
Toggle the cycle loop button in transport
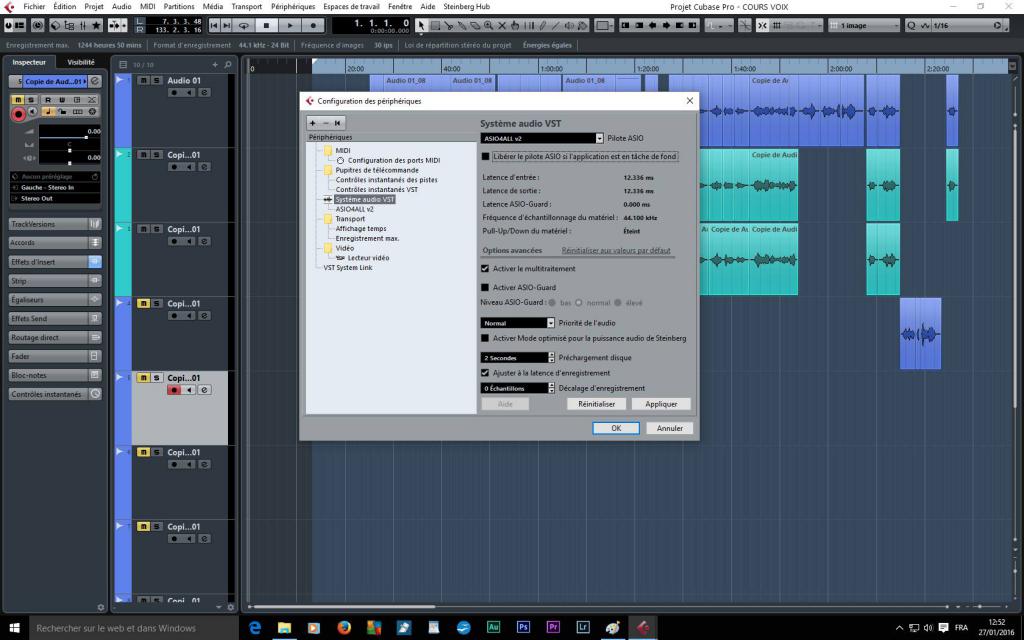(x=244, y=25)
